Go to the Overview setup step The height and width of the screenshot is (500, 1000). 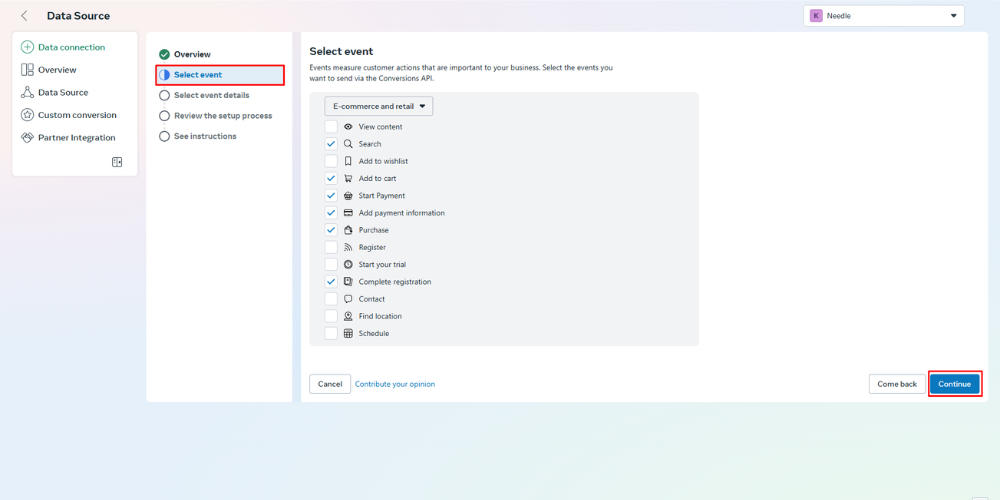point(192,55)
